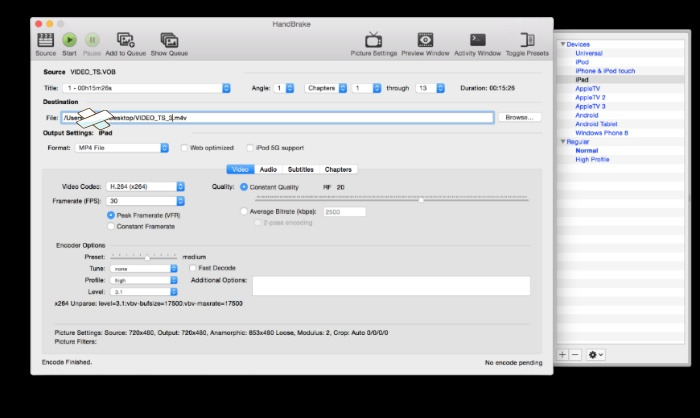Viewport: 700px width, 418px height.
Task: Click the RF quality slider handle
Action: click(421, 200)
